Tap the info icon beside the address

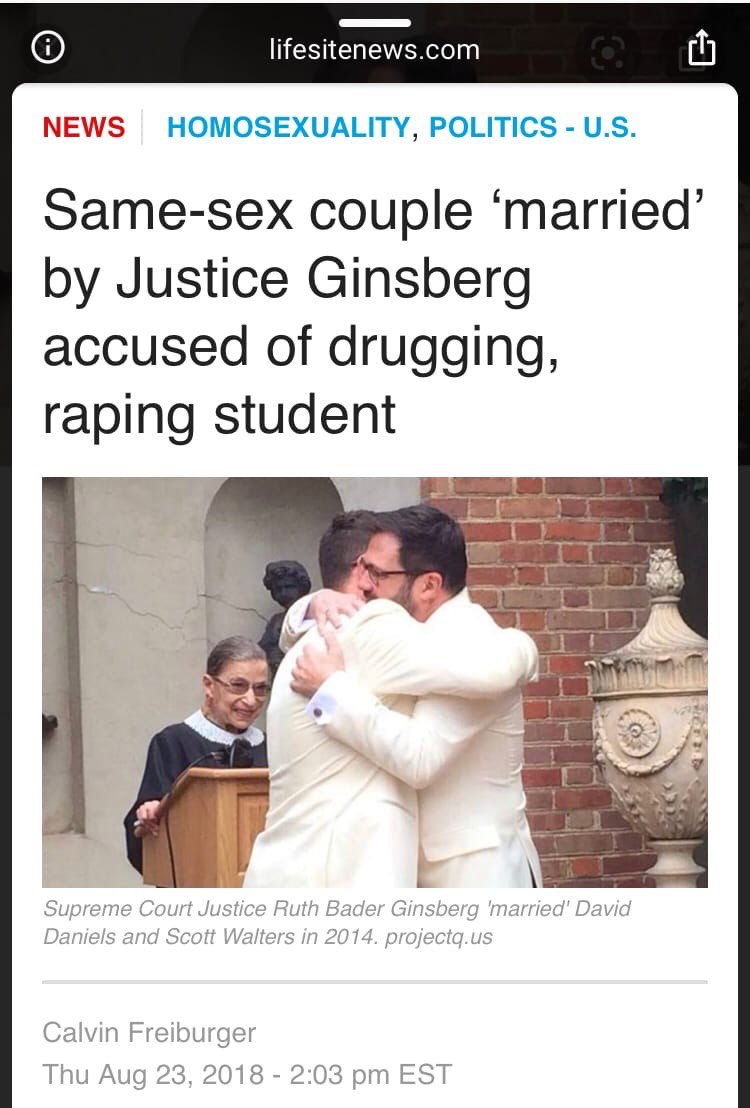48,48
